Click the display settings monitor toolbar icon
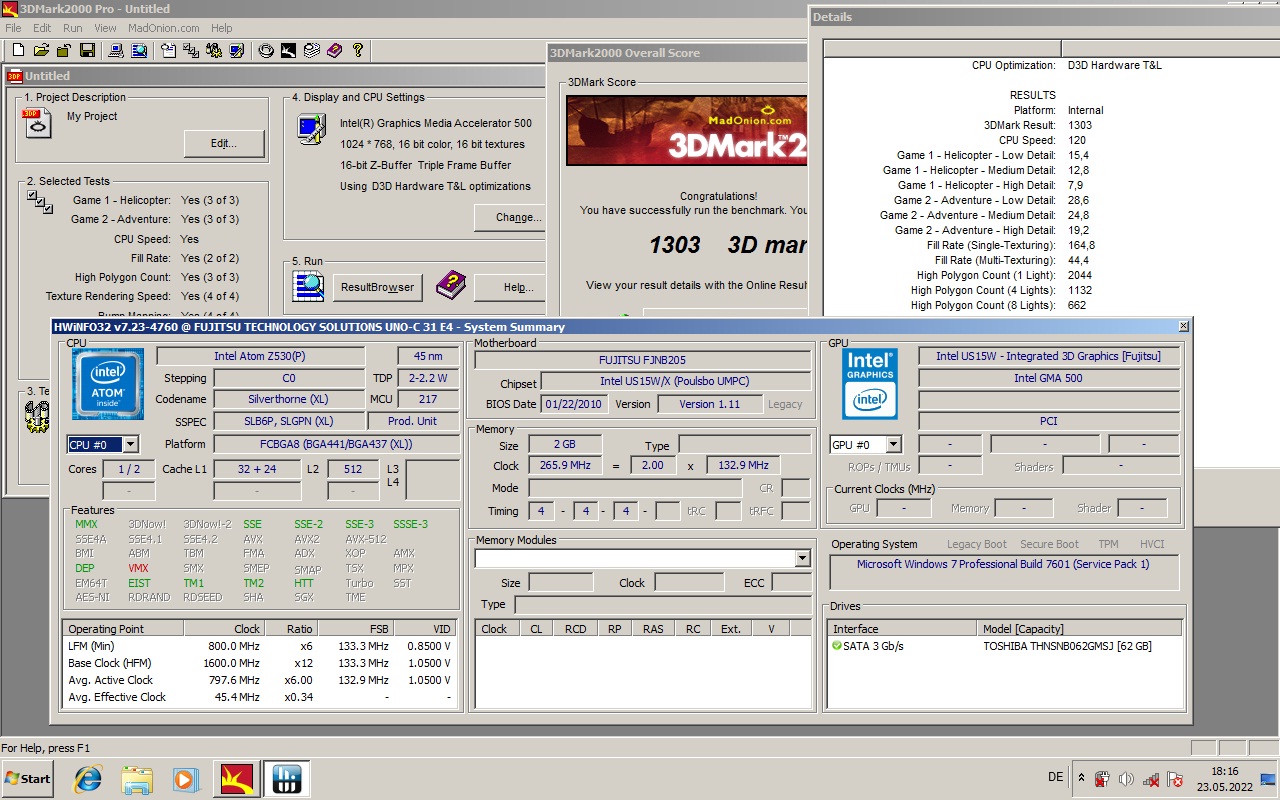The image size is (1280, 800). [237, 50]
